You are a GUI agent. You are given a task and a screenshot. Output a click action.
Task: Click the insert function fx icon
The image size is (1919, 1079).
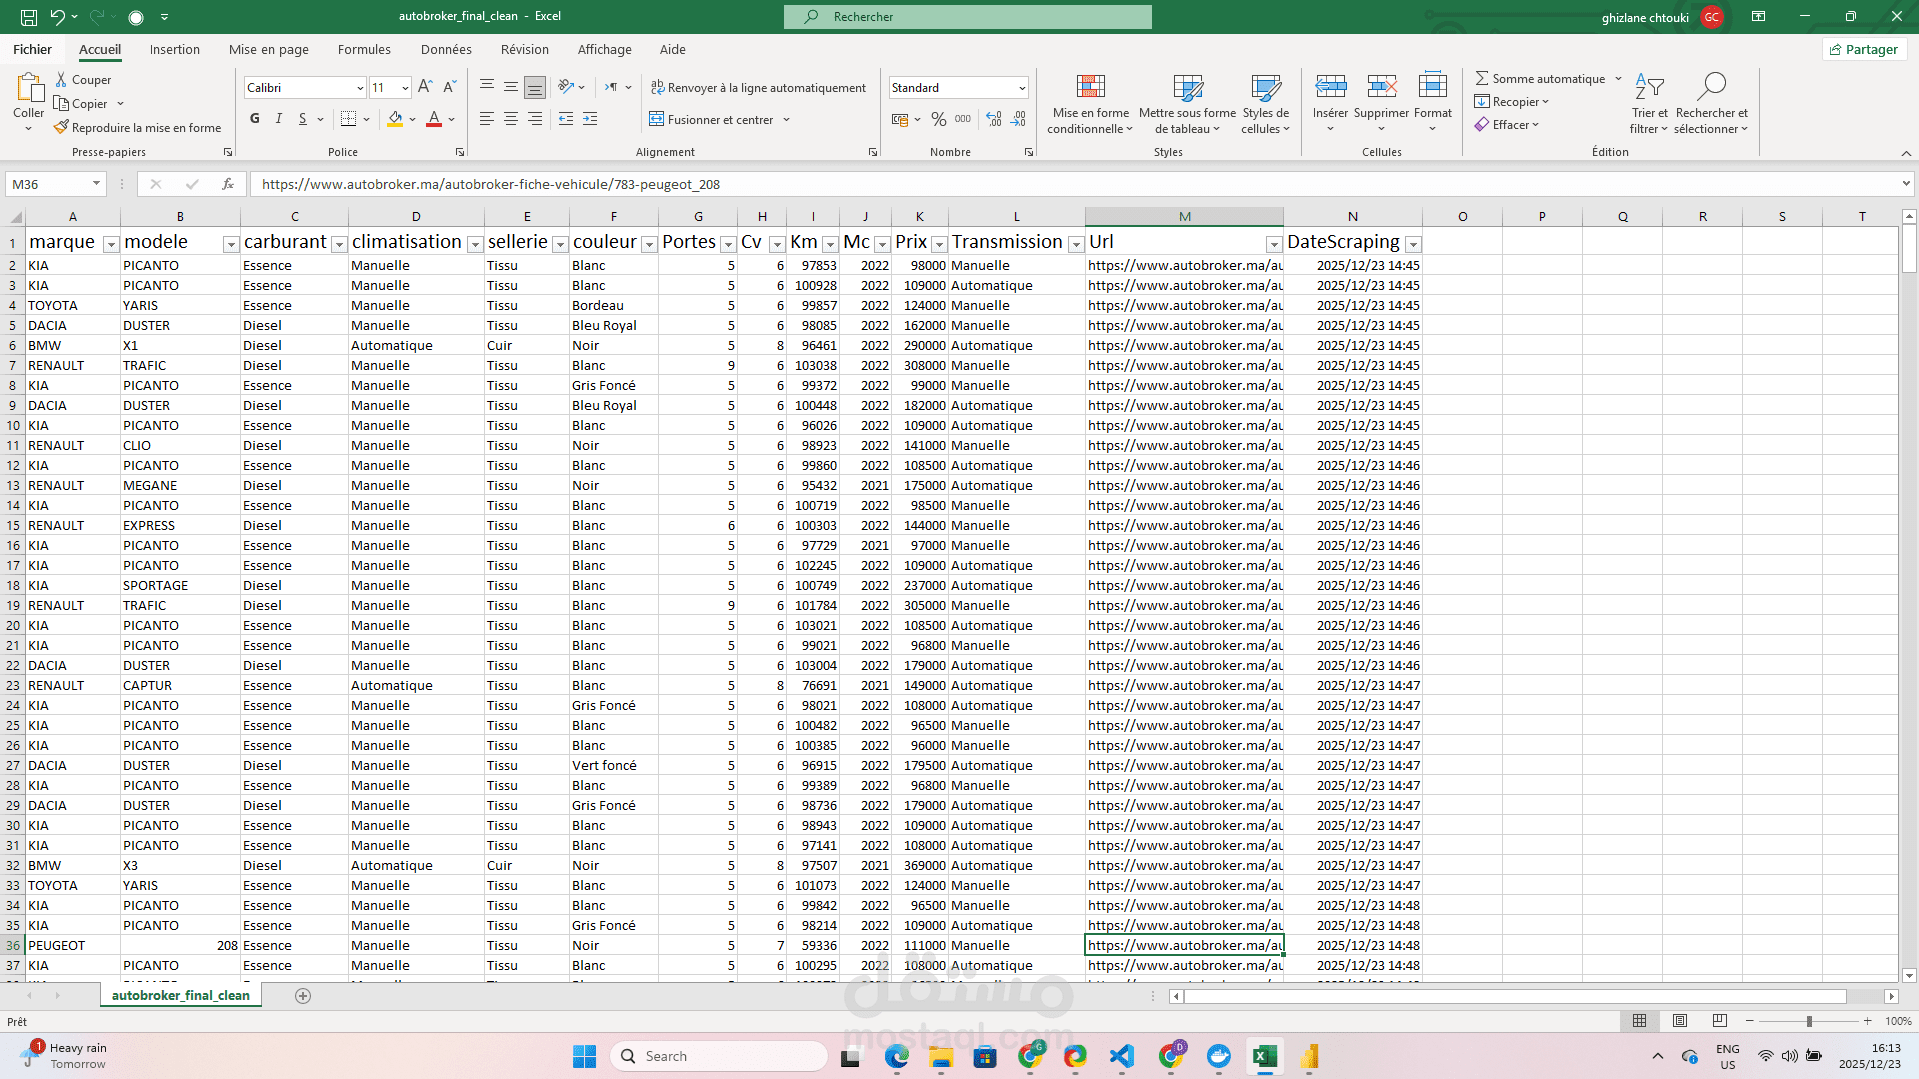pos(228,184)
